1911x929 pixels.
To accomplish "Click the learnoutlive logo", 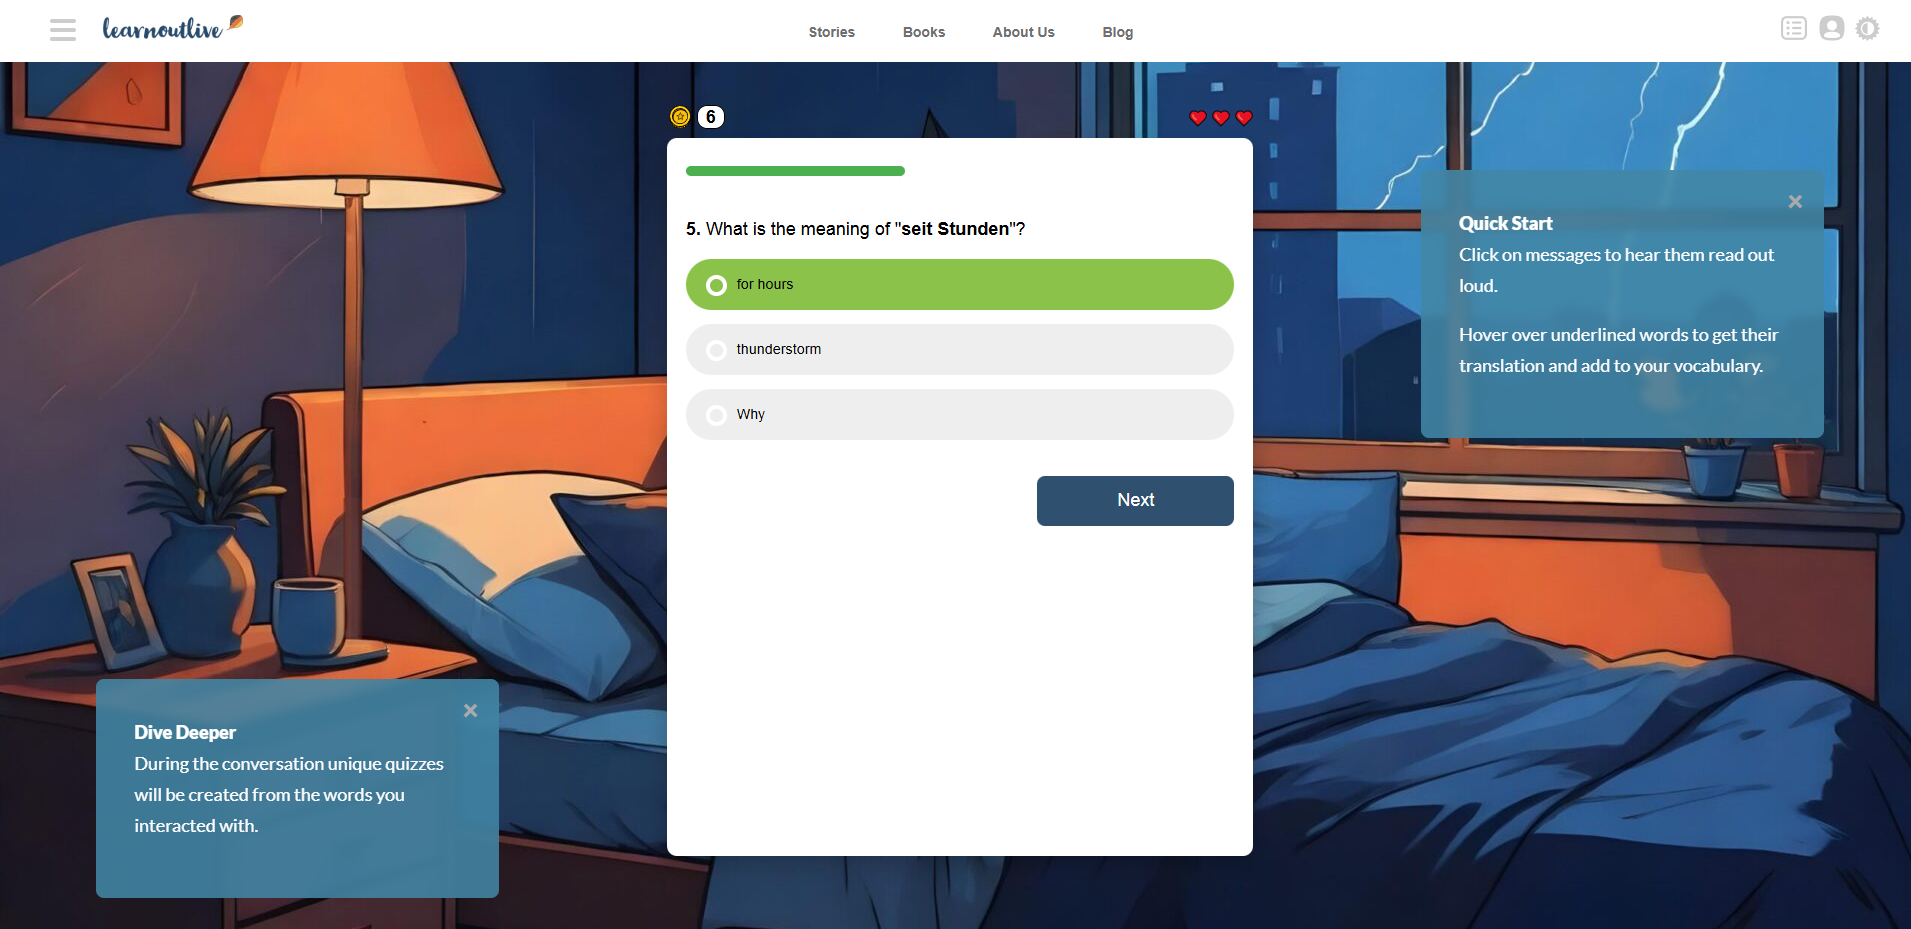I will 173,28.
